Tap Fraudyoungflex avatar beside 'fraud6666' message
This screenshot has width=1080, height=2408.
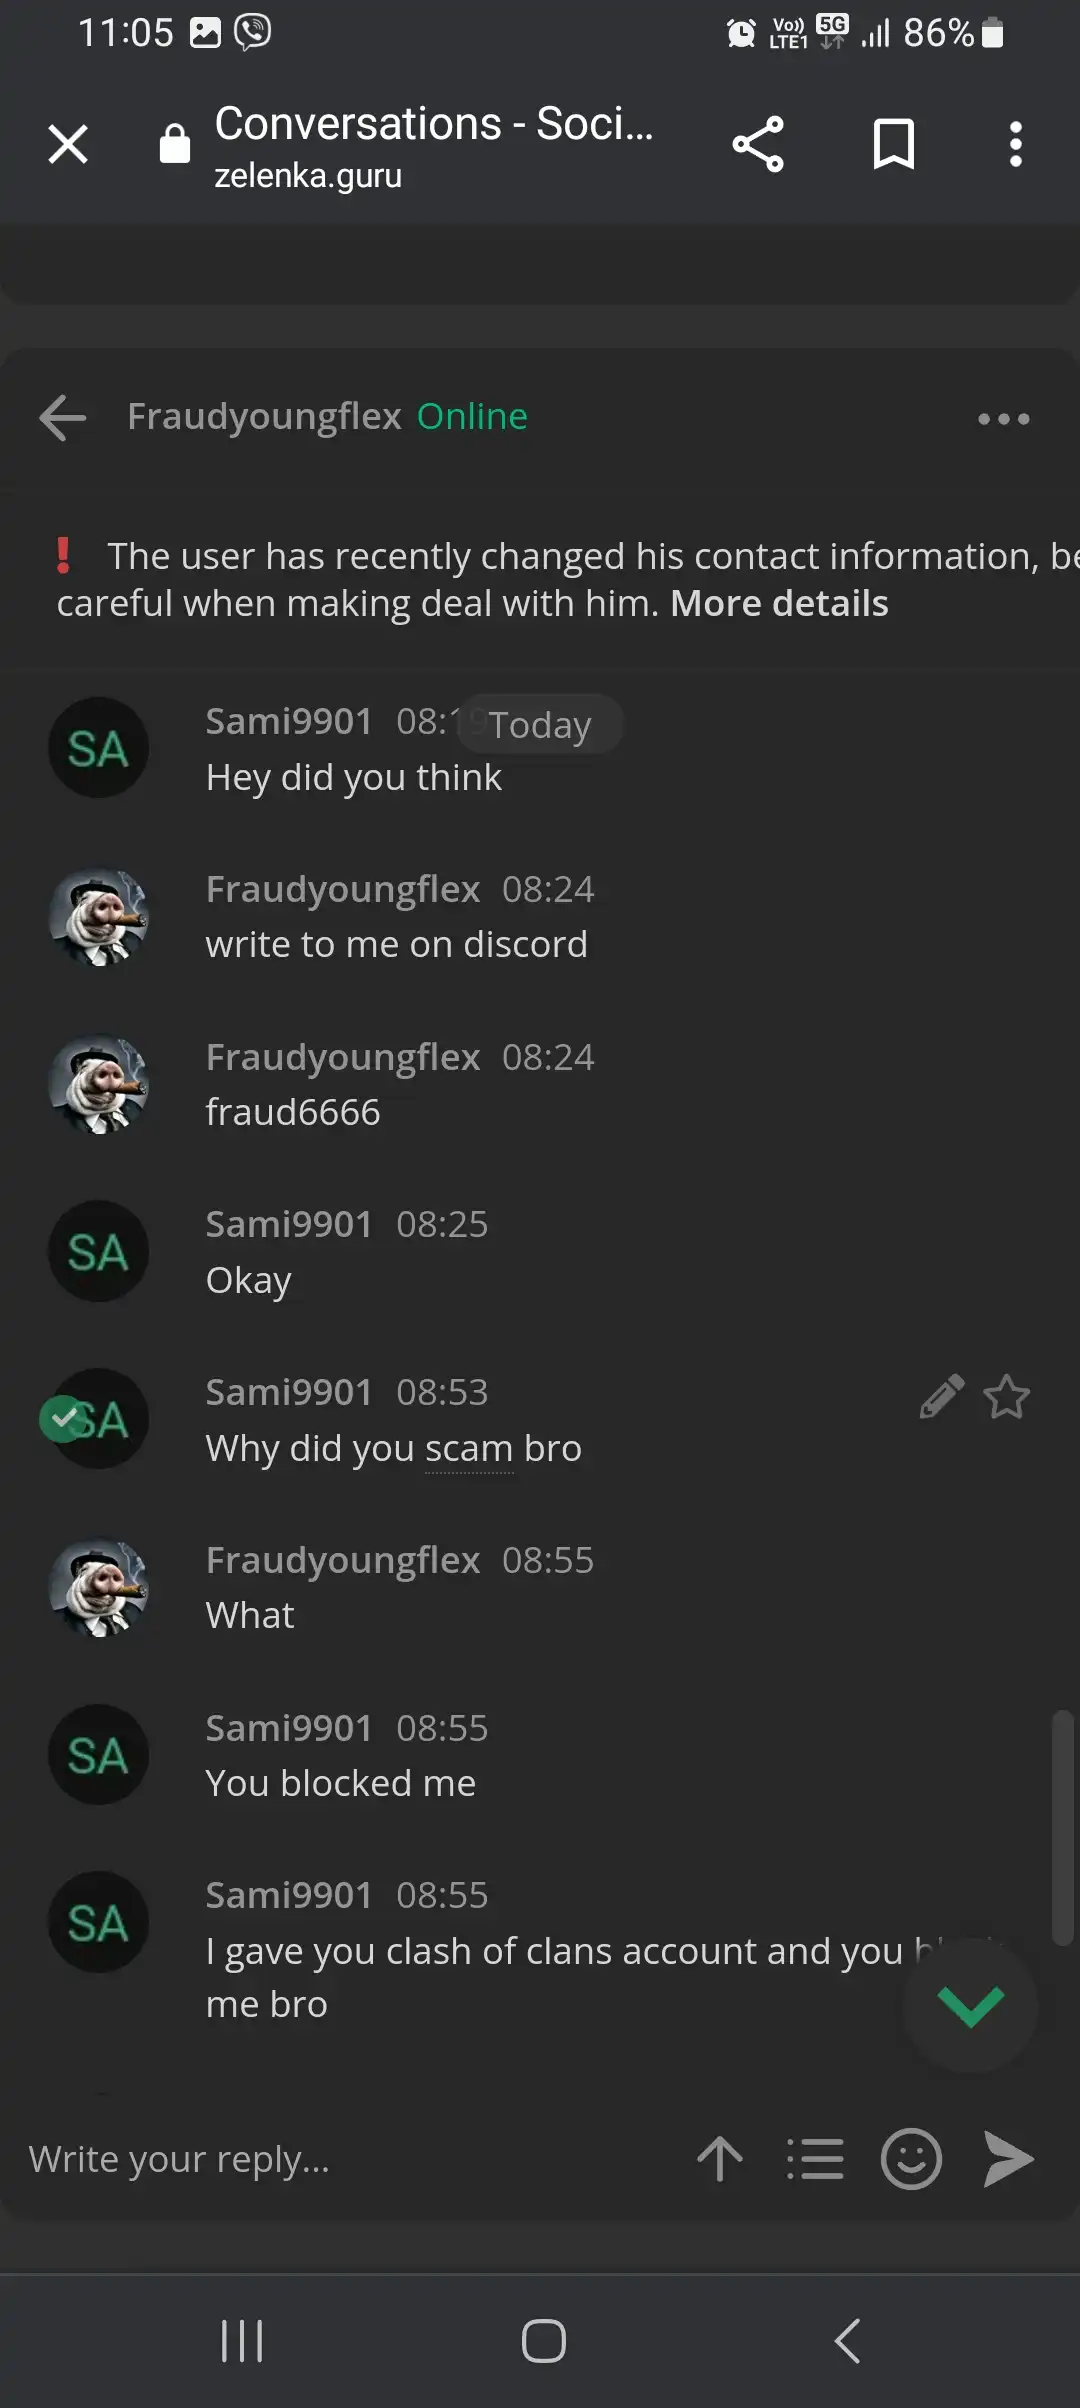[x=99, y=1084]
